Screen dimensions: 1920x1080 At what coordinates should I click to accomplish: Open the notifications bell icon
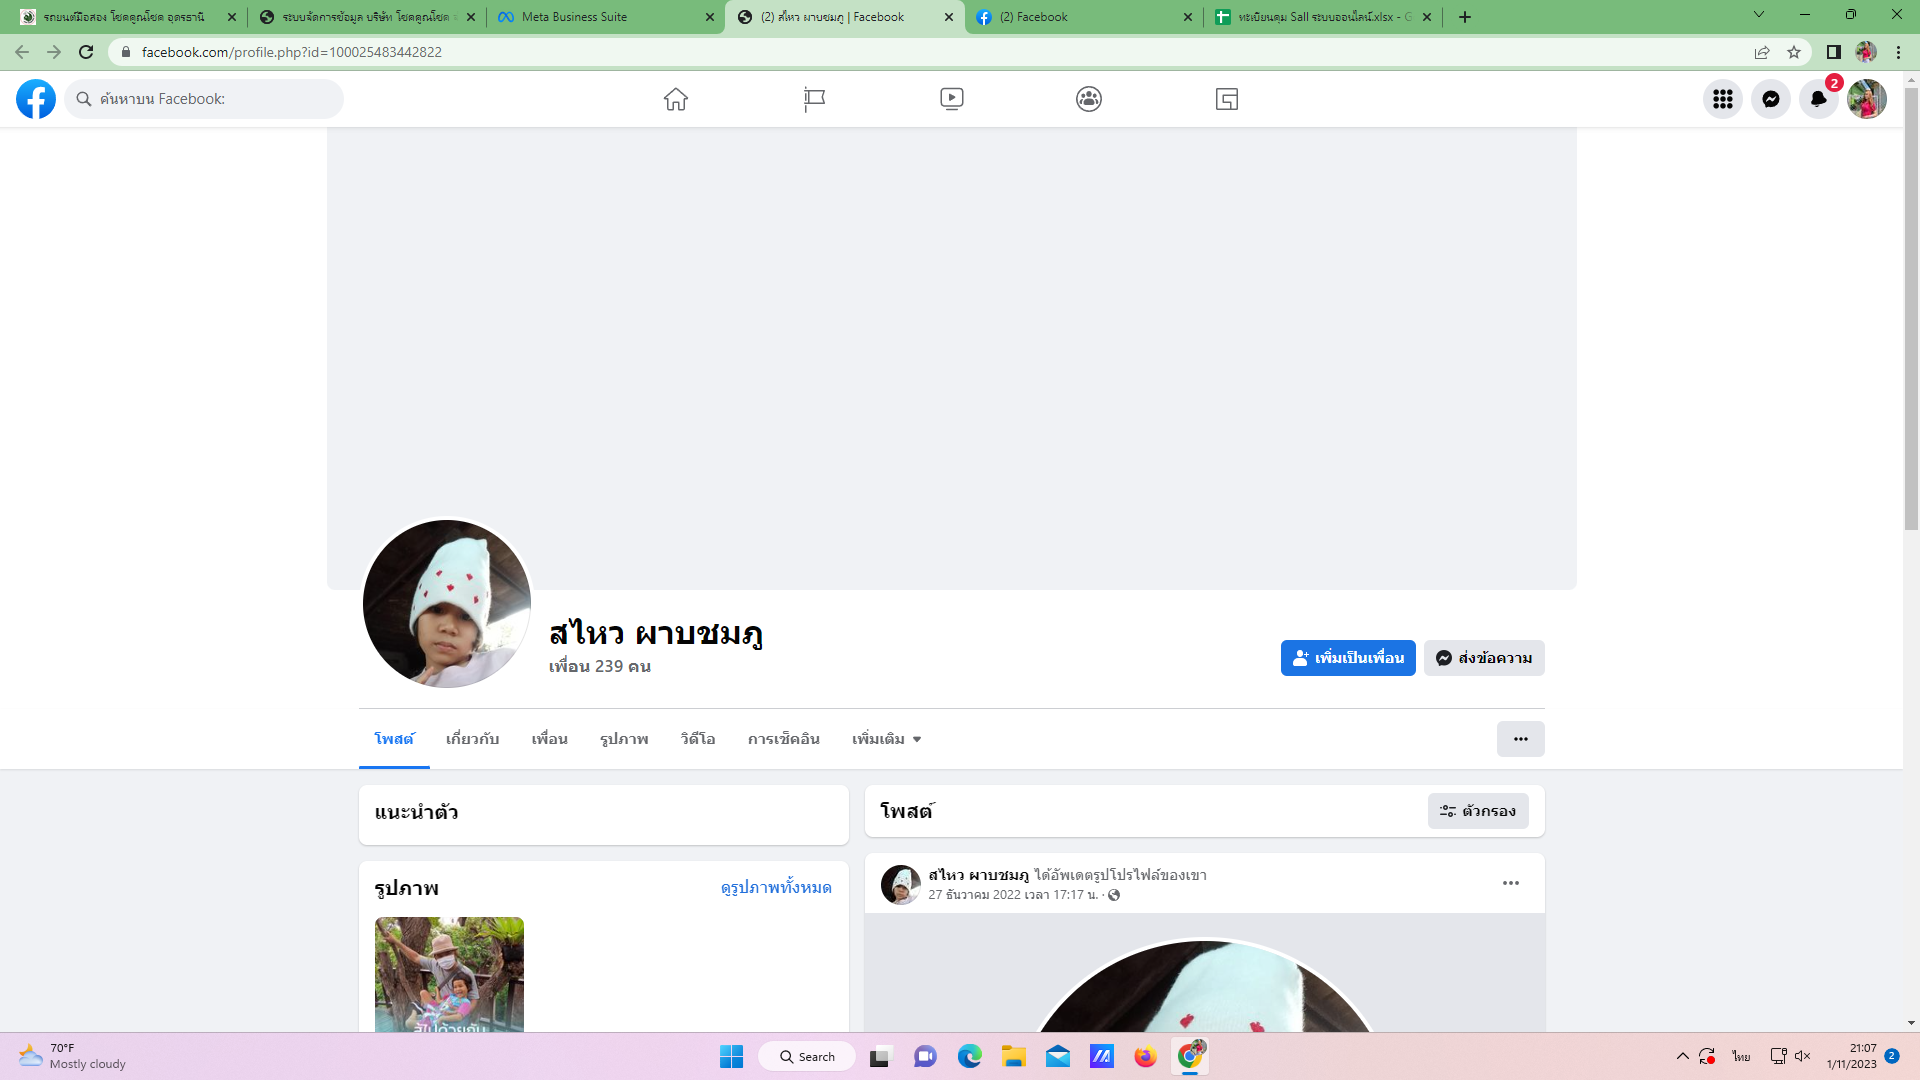click(x=1818, y=99)
